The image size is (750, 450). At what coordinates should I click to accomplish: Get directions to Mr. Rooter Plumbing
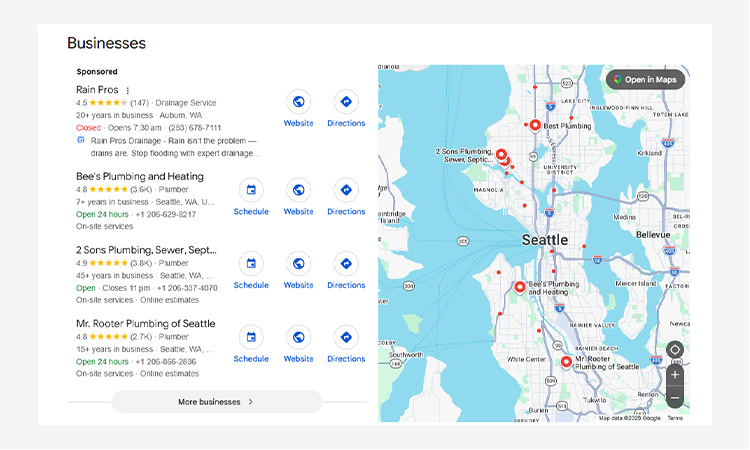coord(346,338)
